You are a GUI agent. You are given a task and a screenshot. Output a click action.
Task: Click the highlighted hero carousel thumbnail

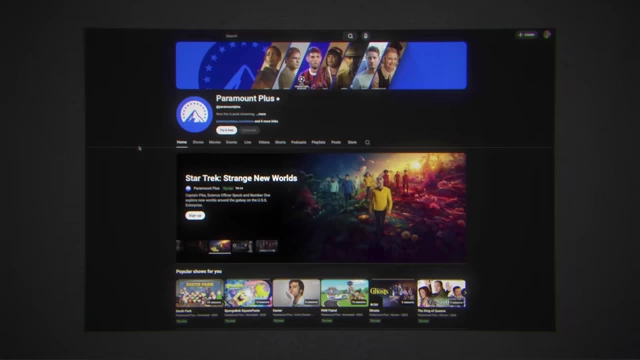[220, 246]
